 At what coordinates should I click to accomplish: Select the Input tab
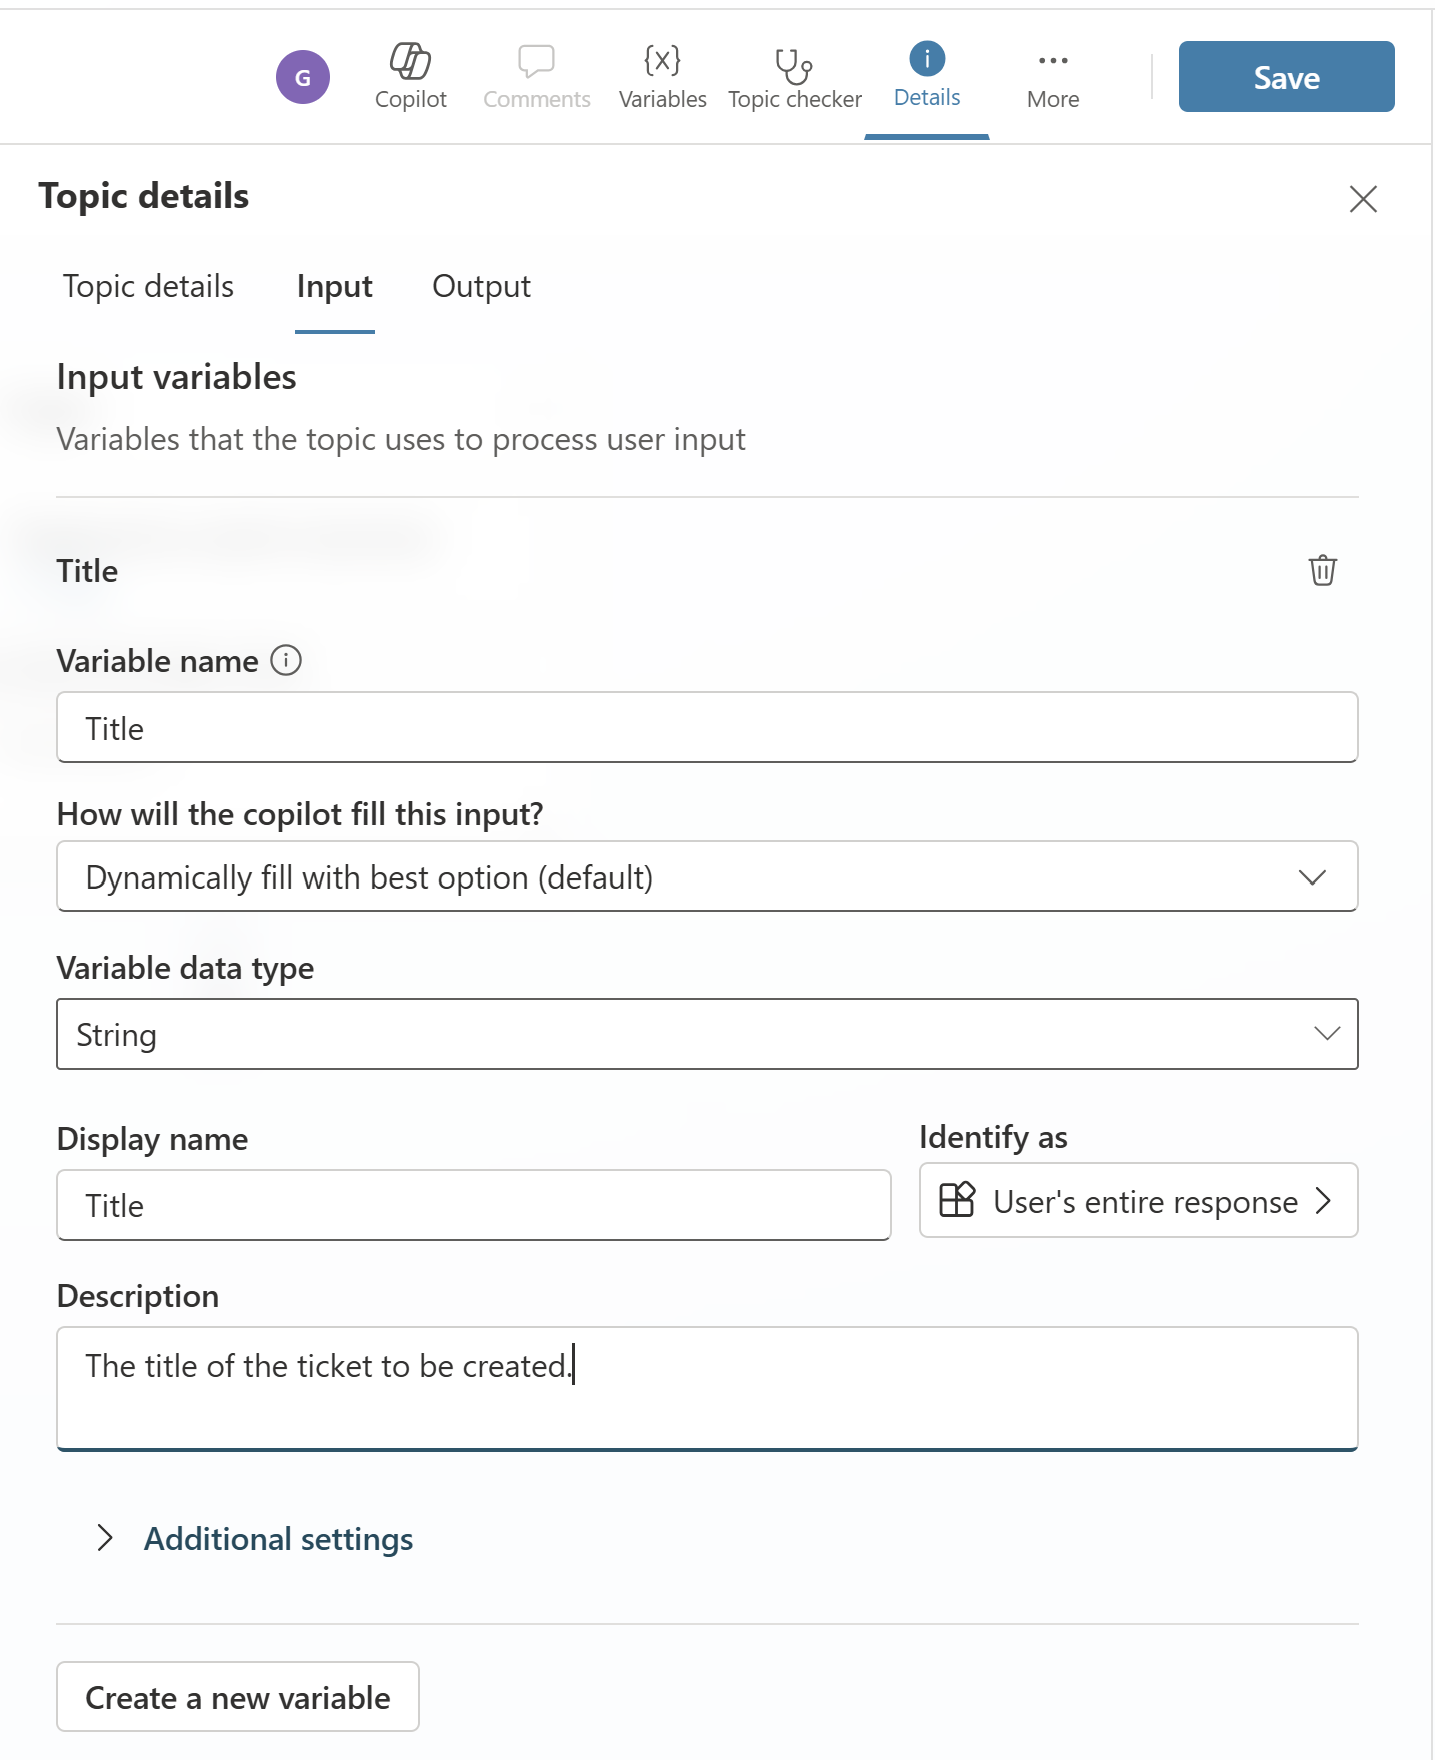(x=334, y=287)
